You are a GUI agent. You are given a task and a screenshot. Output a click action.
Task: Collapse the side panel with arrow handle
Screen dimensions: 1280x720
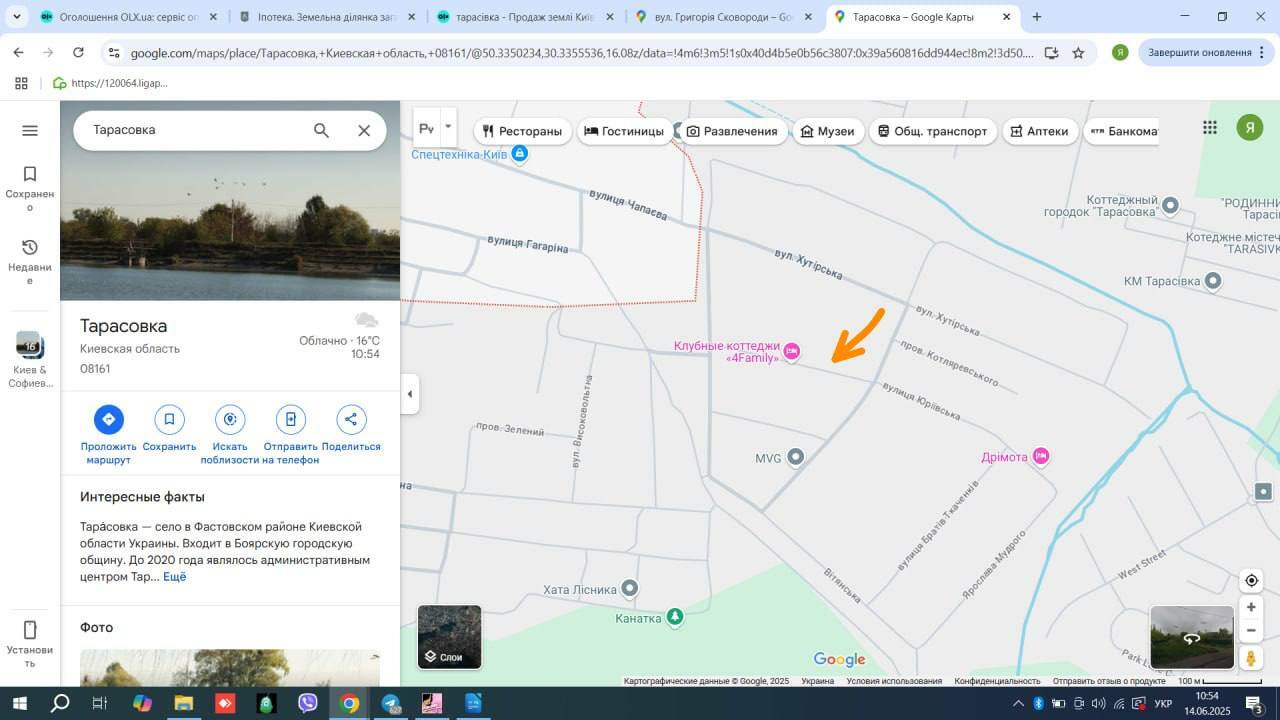409,394
